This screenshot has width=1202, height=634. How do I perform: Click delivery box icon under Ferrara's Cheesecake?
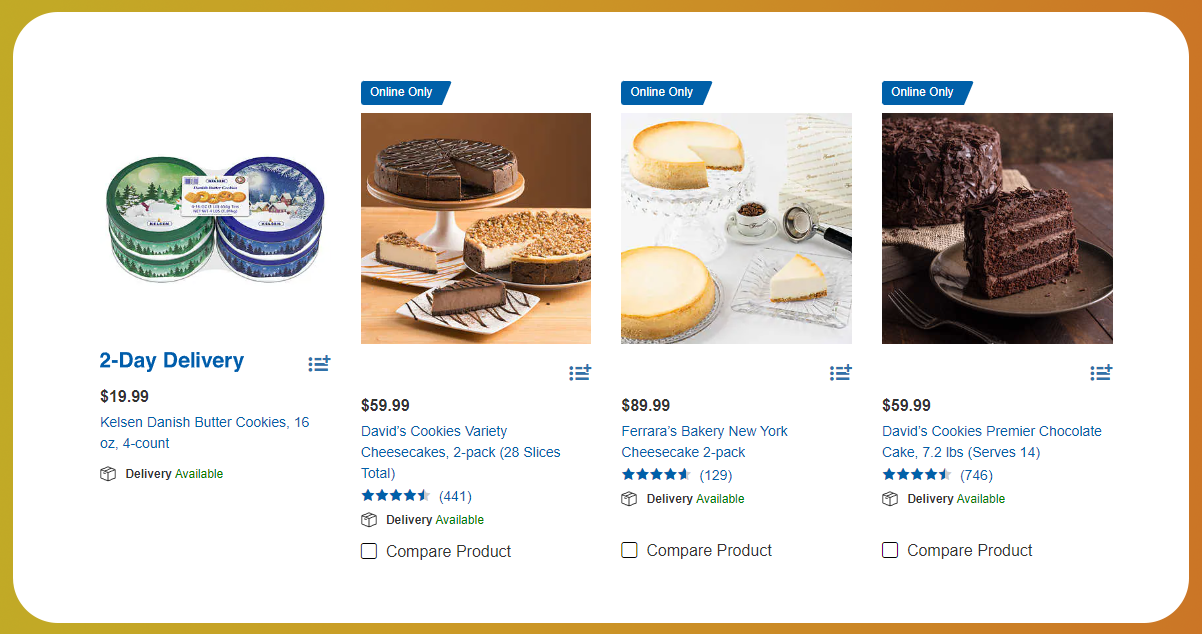pyautogui.click(x=629, y=499)
